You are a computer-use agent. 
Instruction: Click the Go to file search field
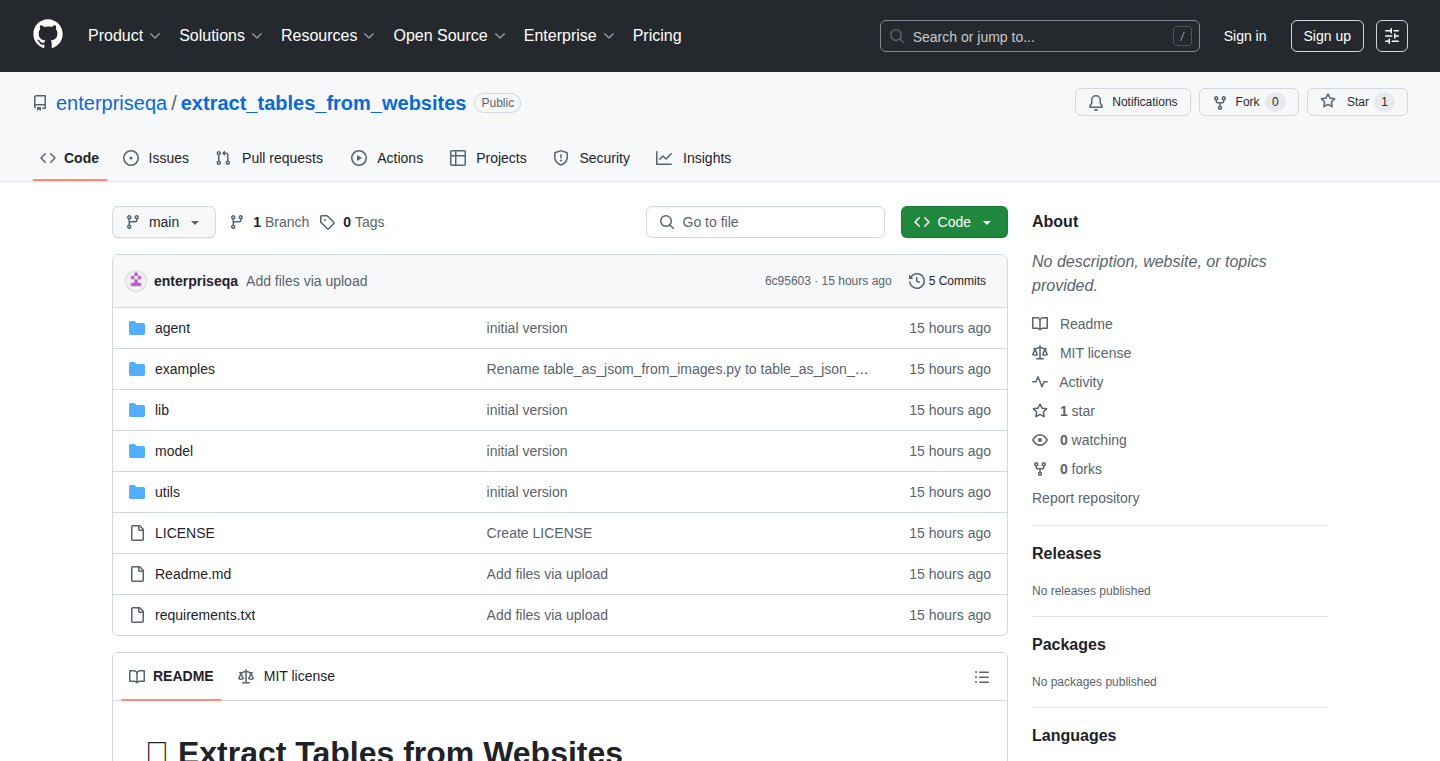click(x=766, y=222)
